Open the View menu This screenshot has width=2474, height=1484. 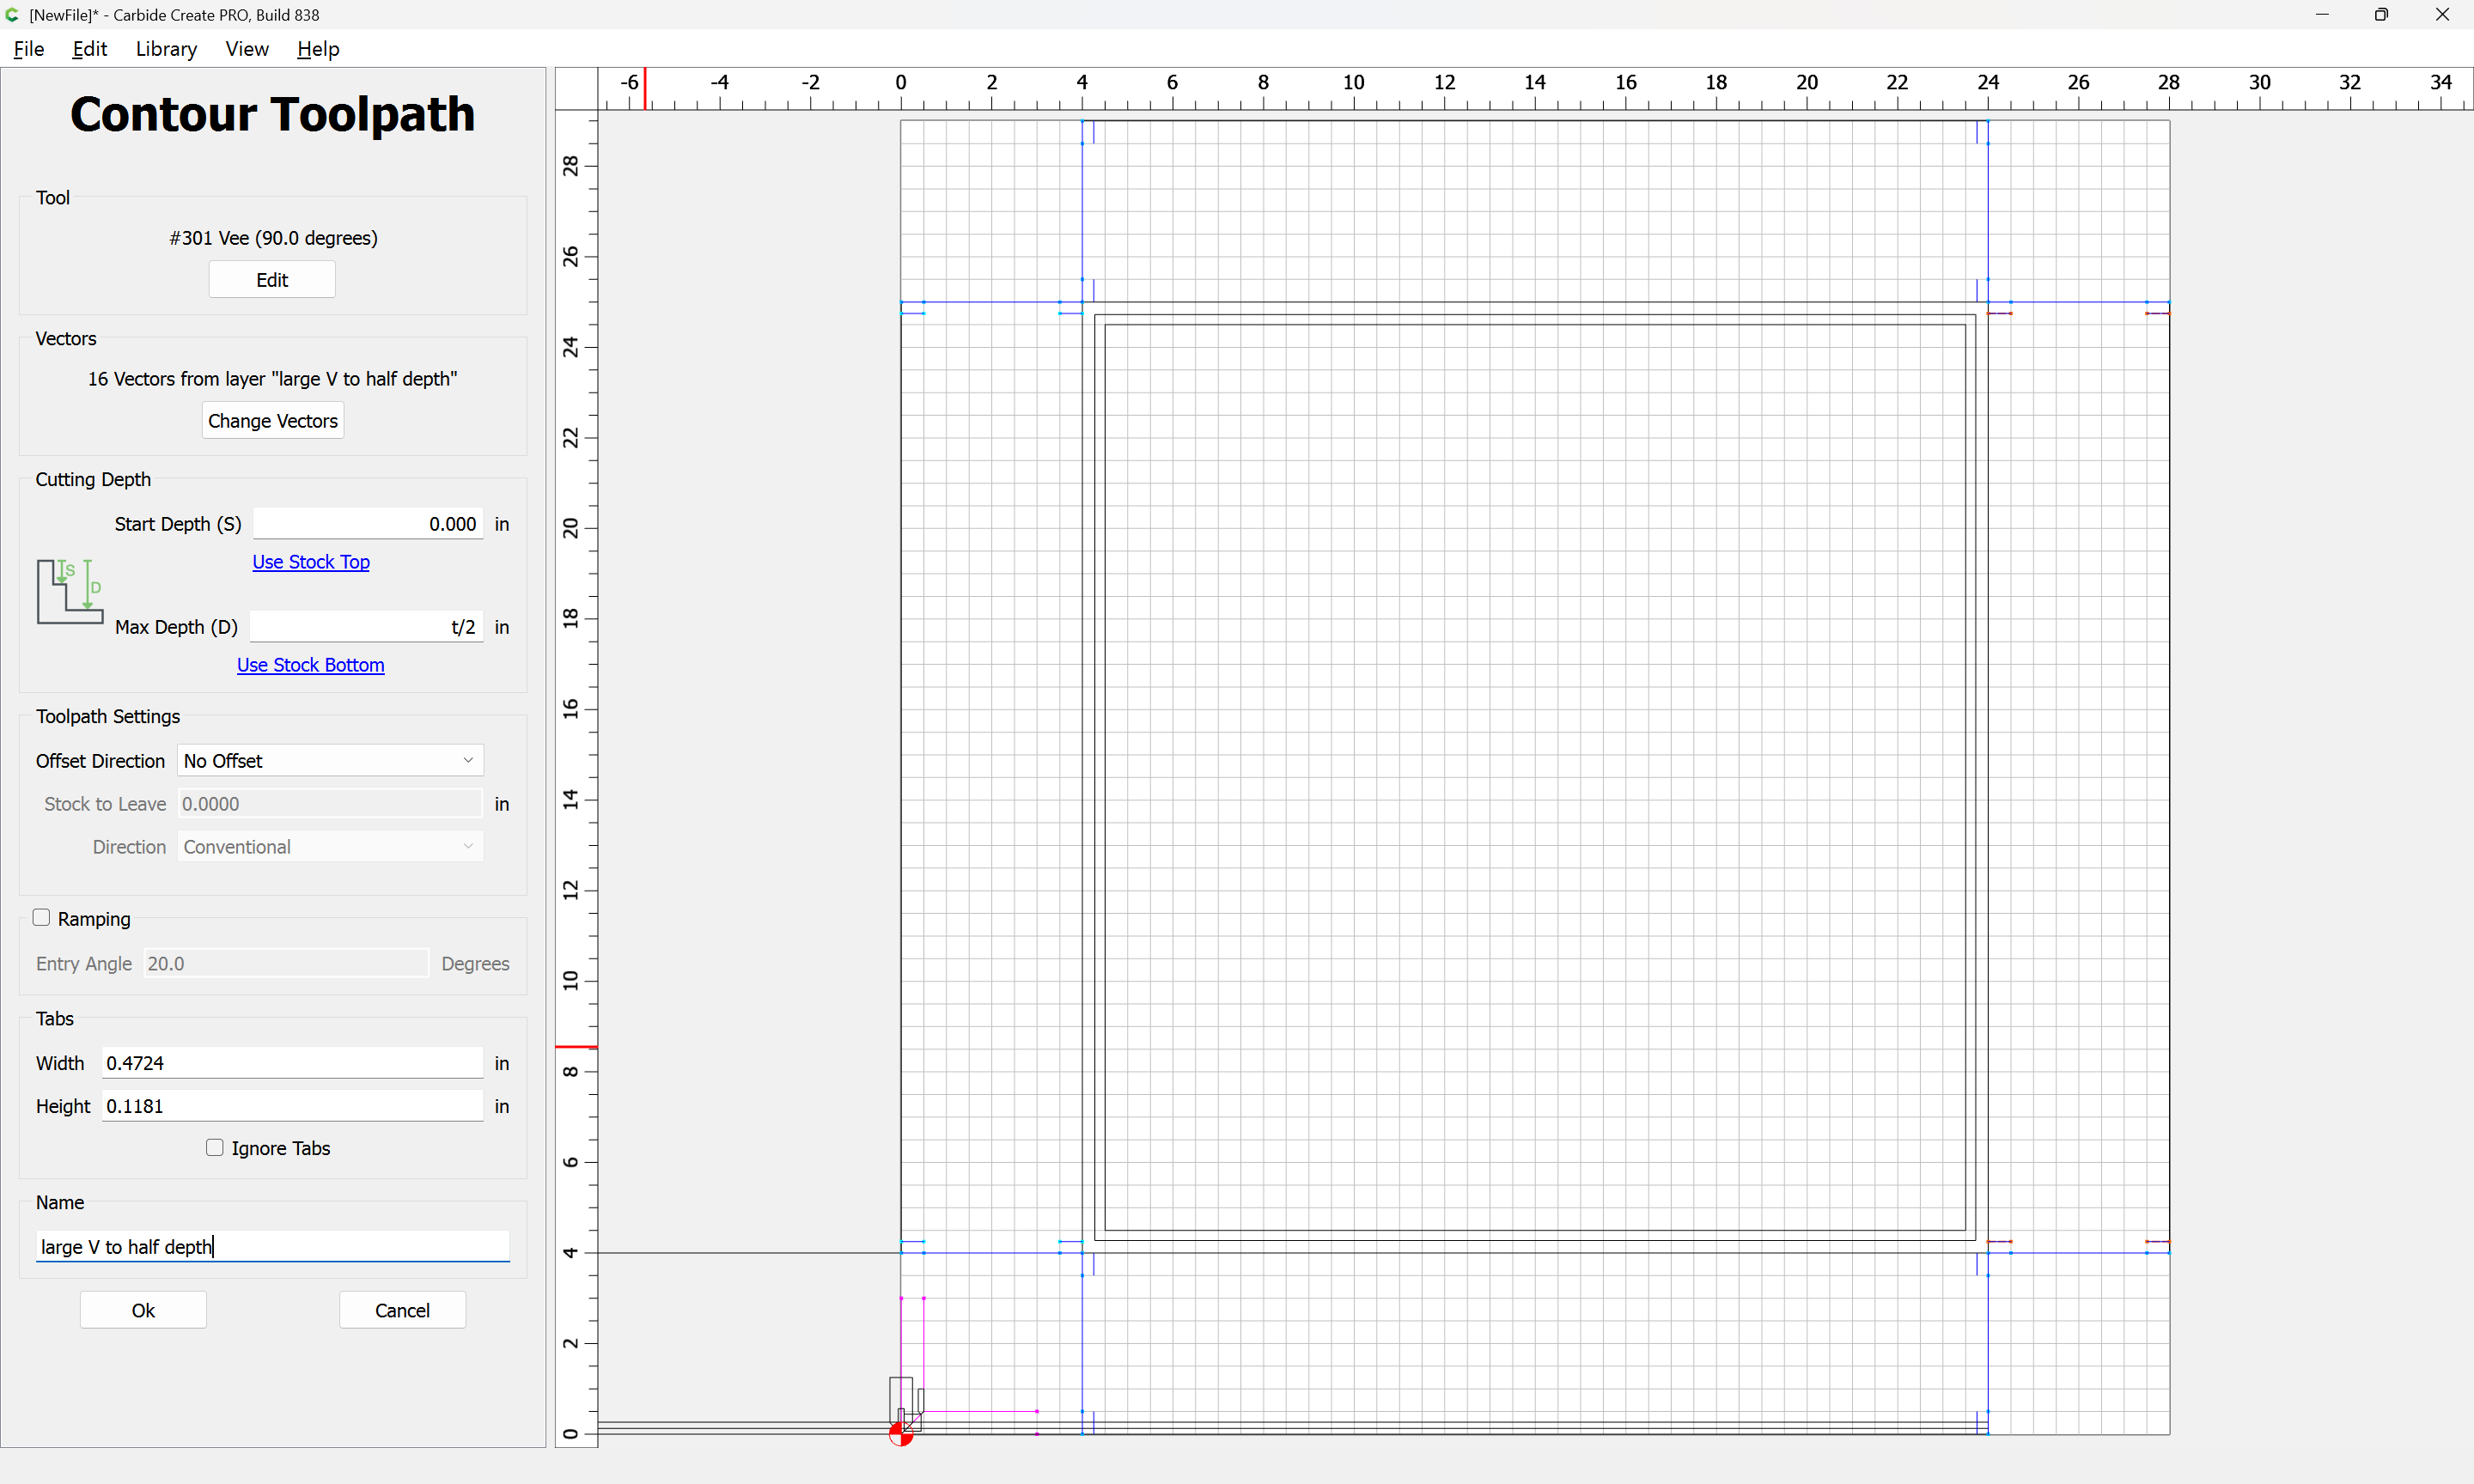pyautogui.click(x=246, y=49)
